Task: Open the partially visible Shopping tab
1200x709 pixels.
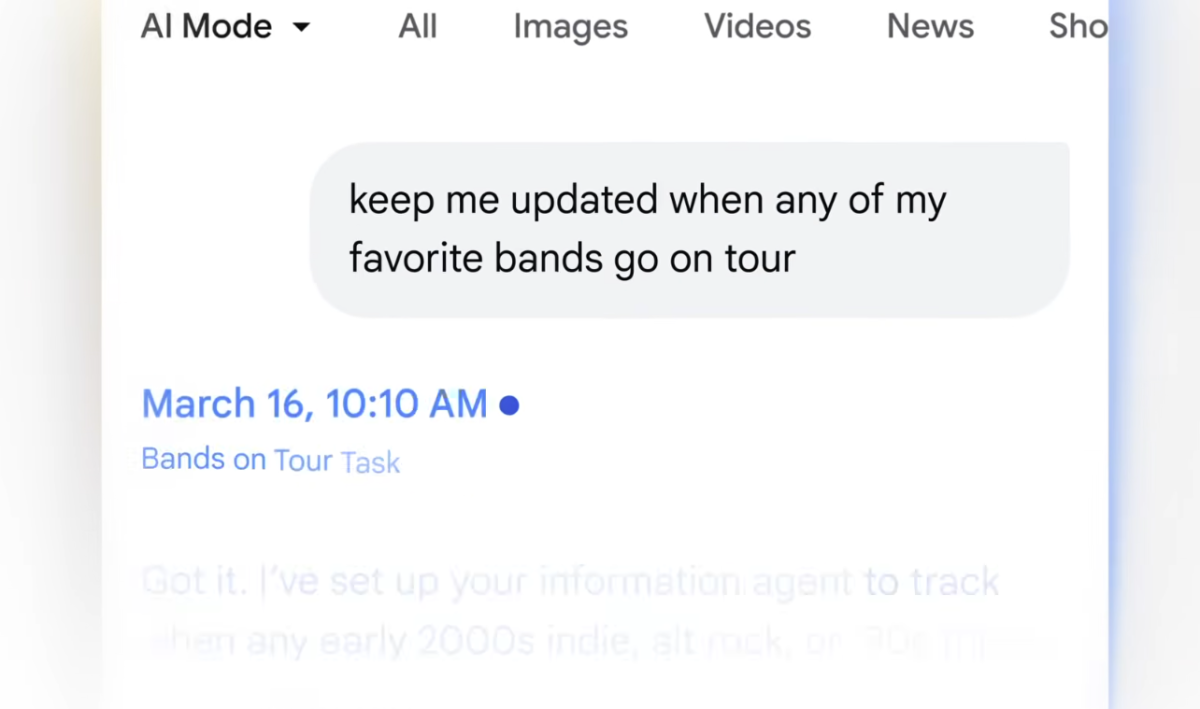Action: [x=1078, y=26]
